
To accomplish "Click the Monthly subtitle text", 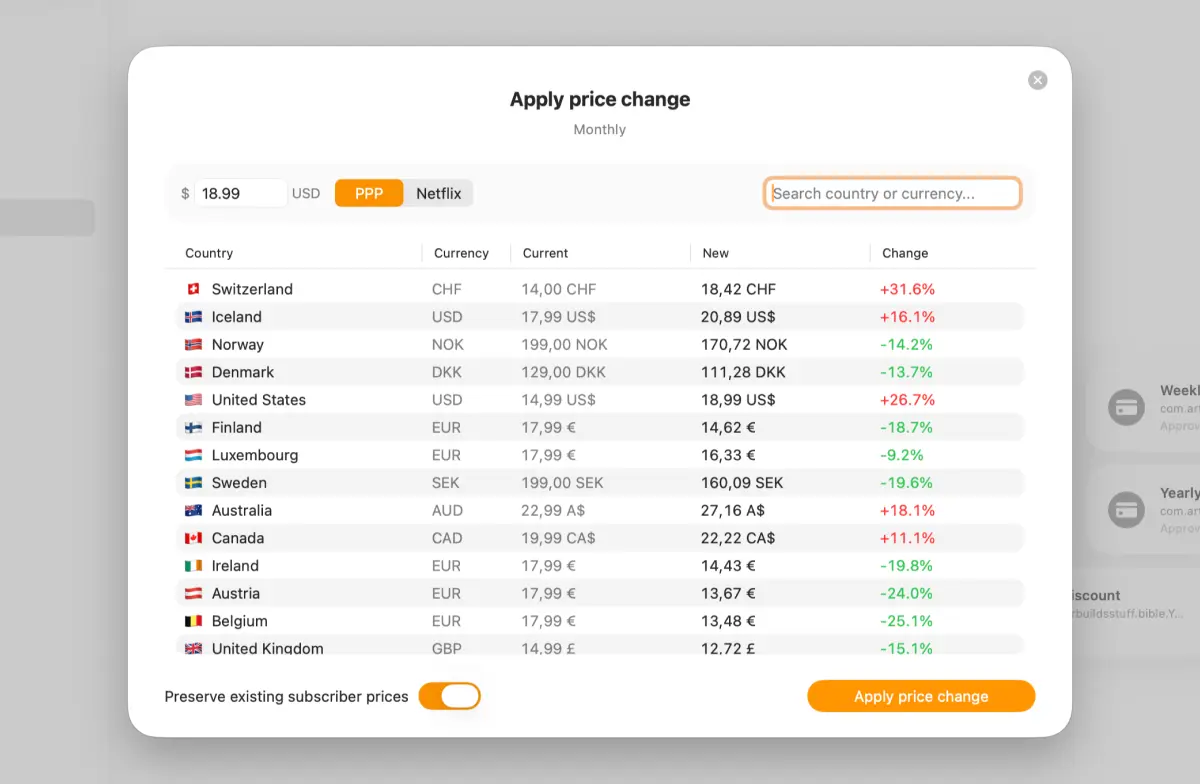I will point(600,129).
